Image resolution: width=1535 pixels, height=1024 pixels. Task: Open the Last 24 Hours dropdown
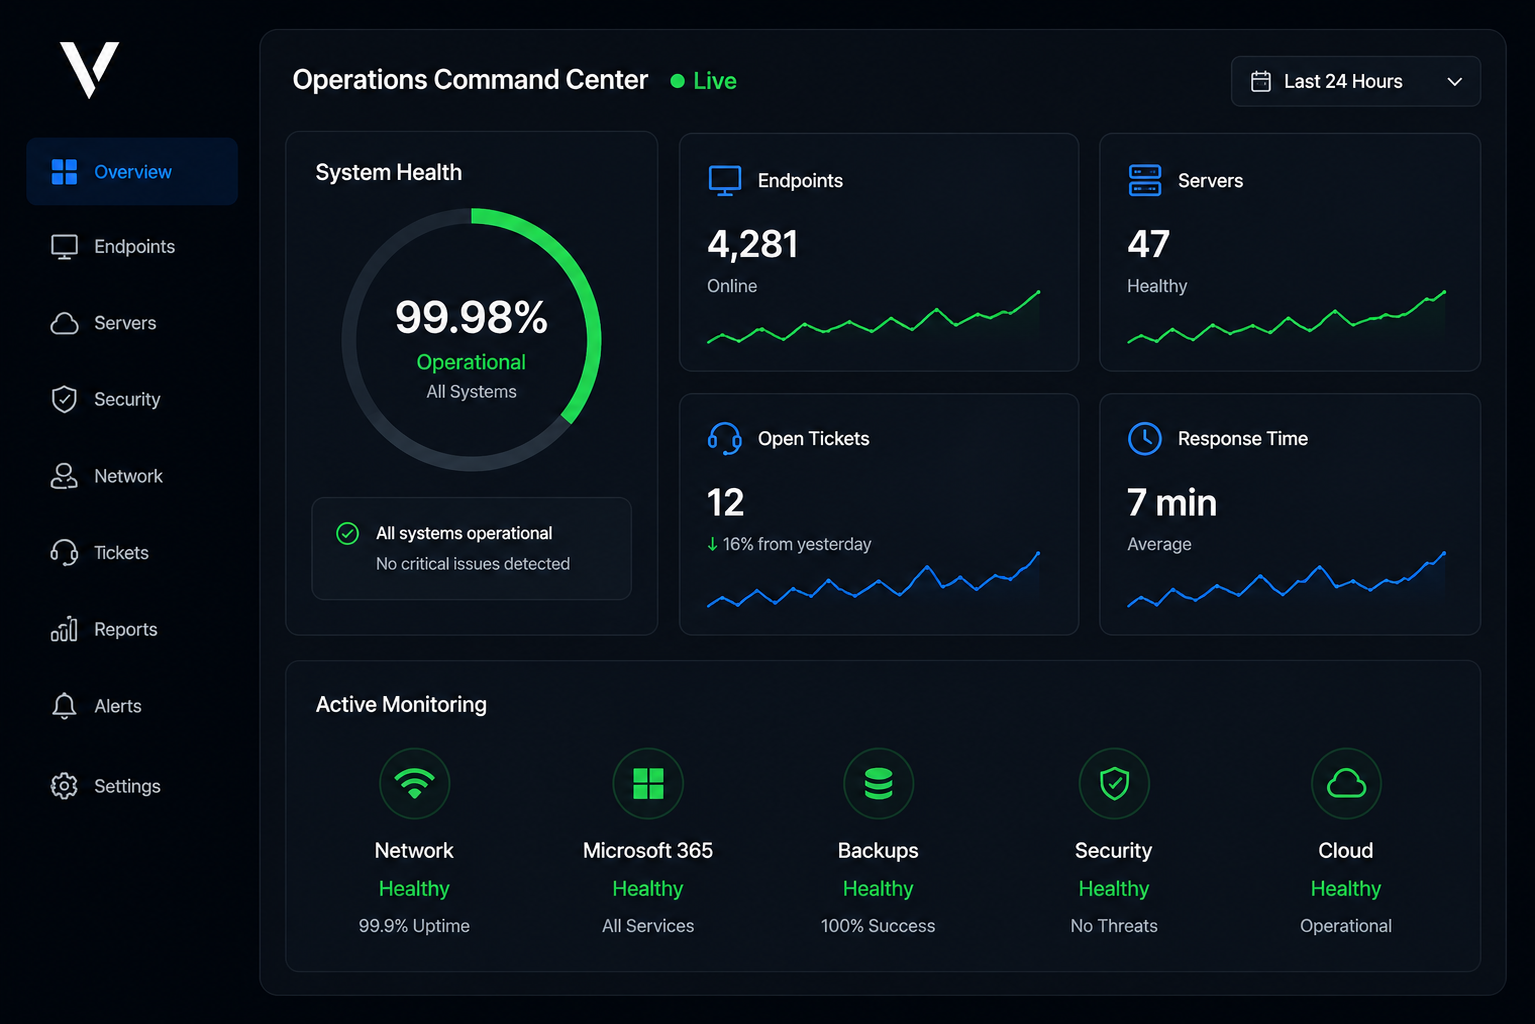1356,81
